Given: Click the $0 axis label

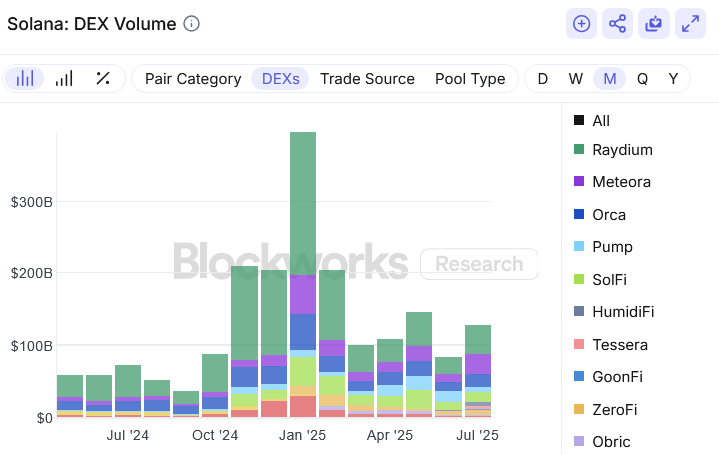Looking at the screenshot, I should click(x=44, y=418).
